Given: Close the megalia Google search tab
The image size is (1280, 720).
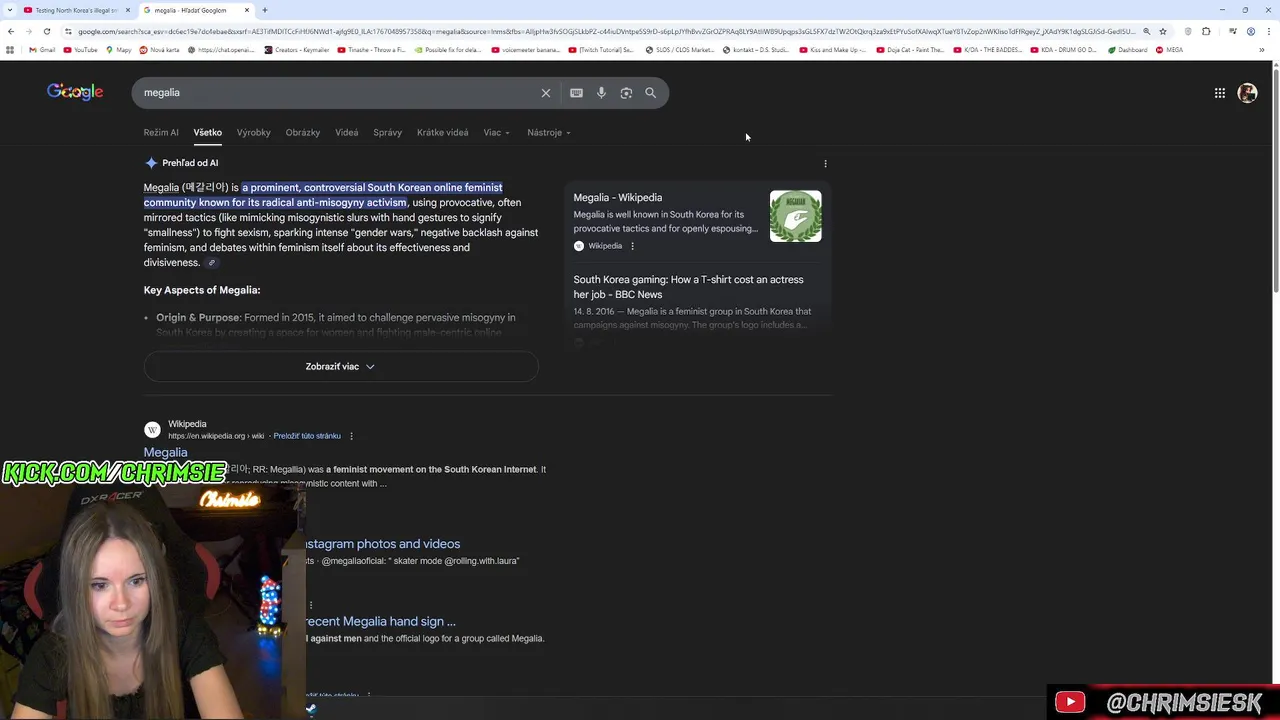Looking at the screenshot, I should tap(247, 10).
